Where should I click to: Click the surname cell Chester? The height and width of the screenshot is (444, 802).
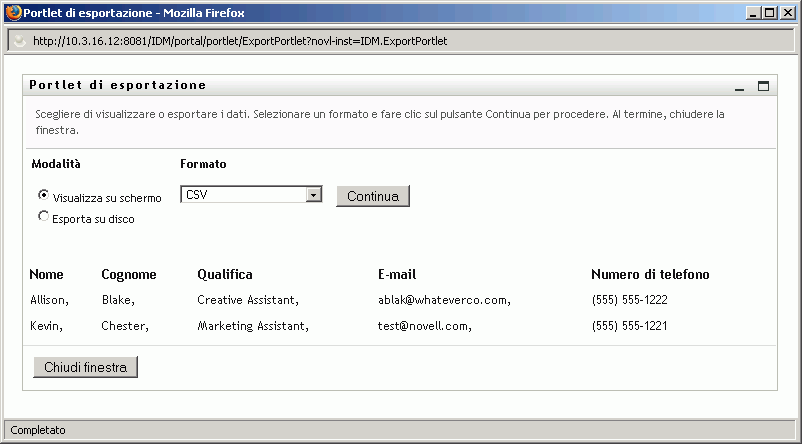coord(125,326)
